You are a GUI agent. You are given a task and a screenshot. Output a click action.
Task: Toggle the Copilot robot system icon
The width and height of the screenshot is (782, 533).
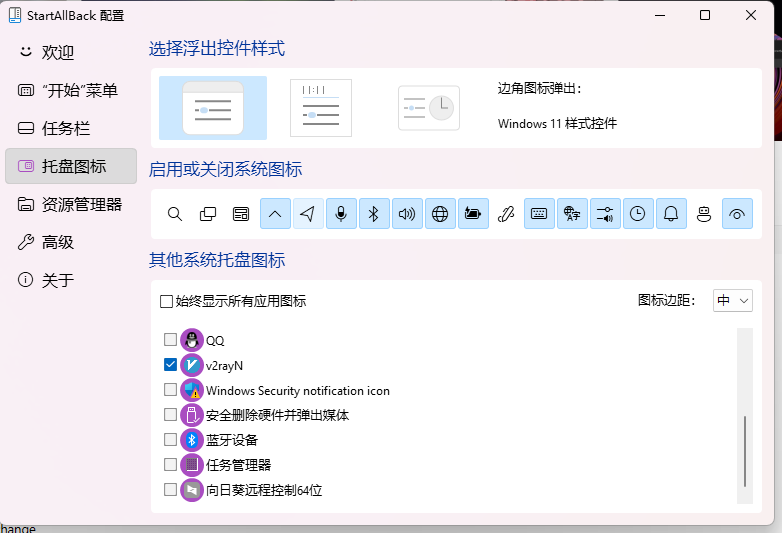coord(704,214)
